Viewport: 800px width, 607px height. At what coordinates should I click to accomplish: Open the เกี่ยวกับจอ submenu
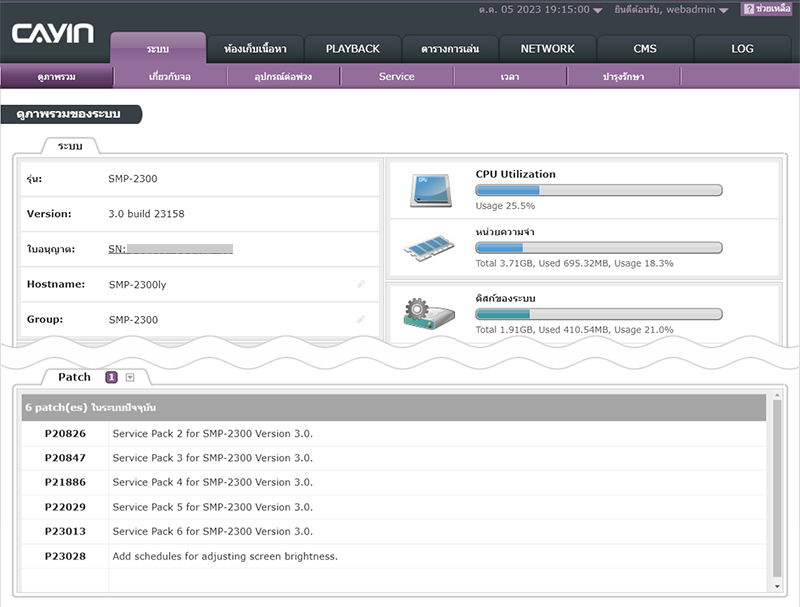(170, 77)
